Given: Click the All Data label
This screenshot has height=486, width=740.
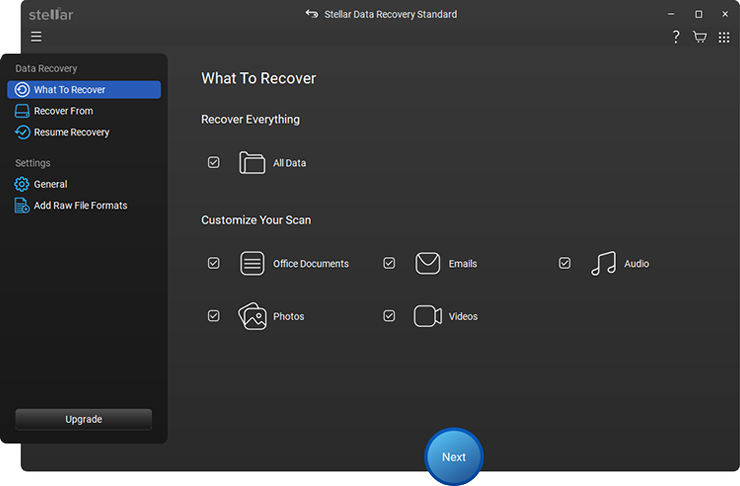Looking at the screenshot, I should tap(289, 163).
